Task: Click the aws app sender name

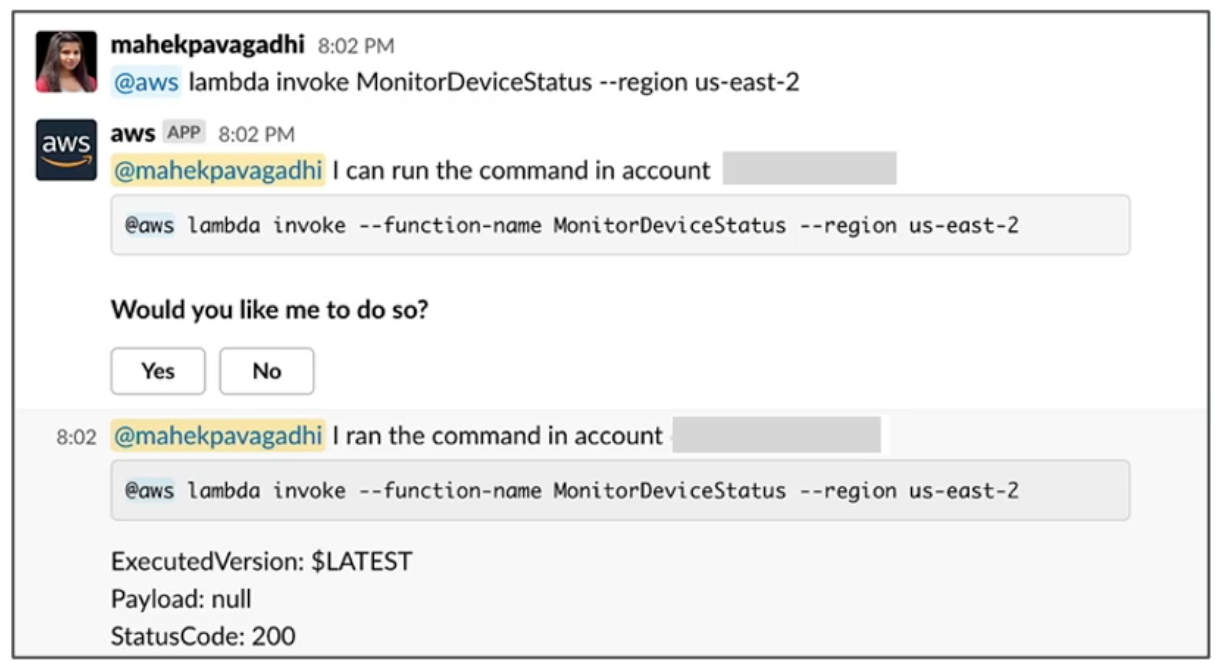Action: pyautogui.click(x=132, y=133)
